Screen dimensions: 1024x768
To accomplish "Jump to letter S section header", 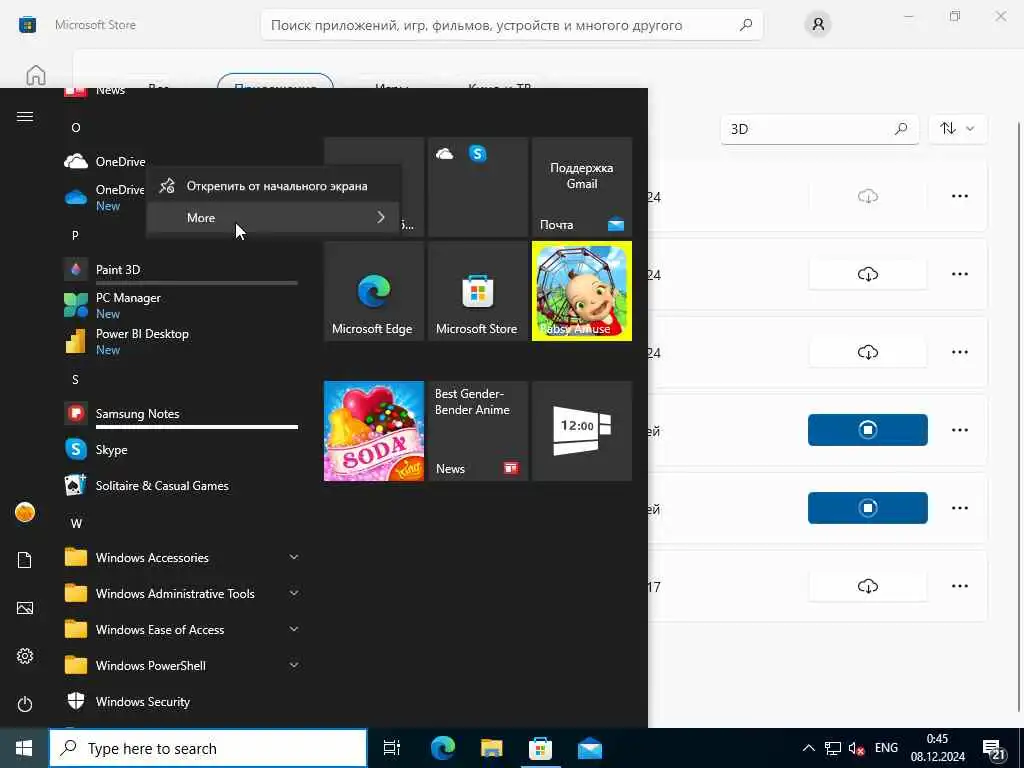I will [x=75, y=379].
